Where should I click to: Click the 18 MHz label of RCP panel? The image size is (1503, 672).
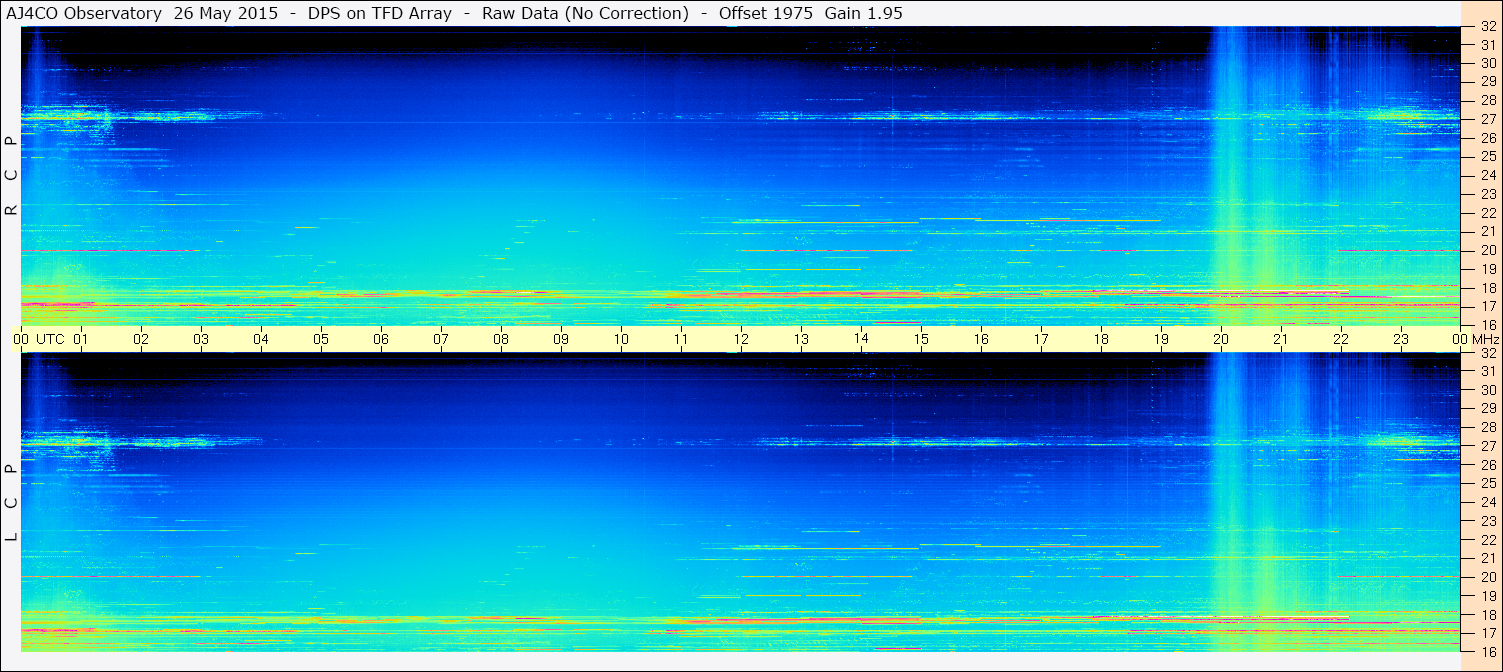[x=1488, y=288]
